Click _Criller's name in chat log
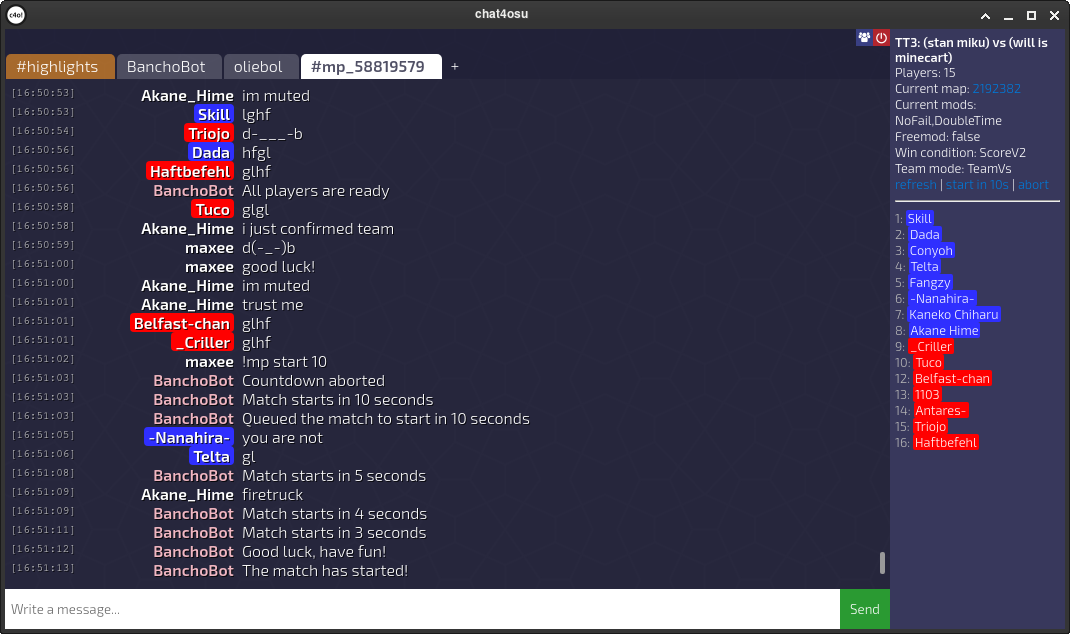Viewport: 1070px width, 634px height. (x=203, y=343)
